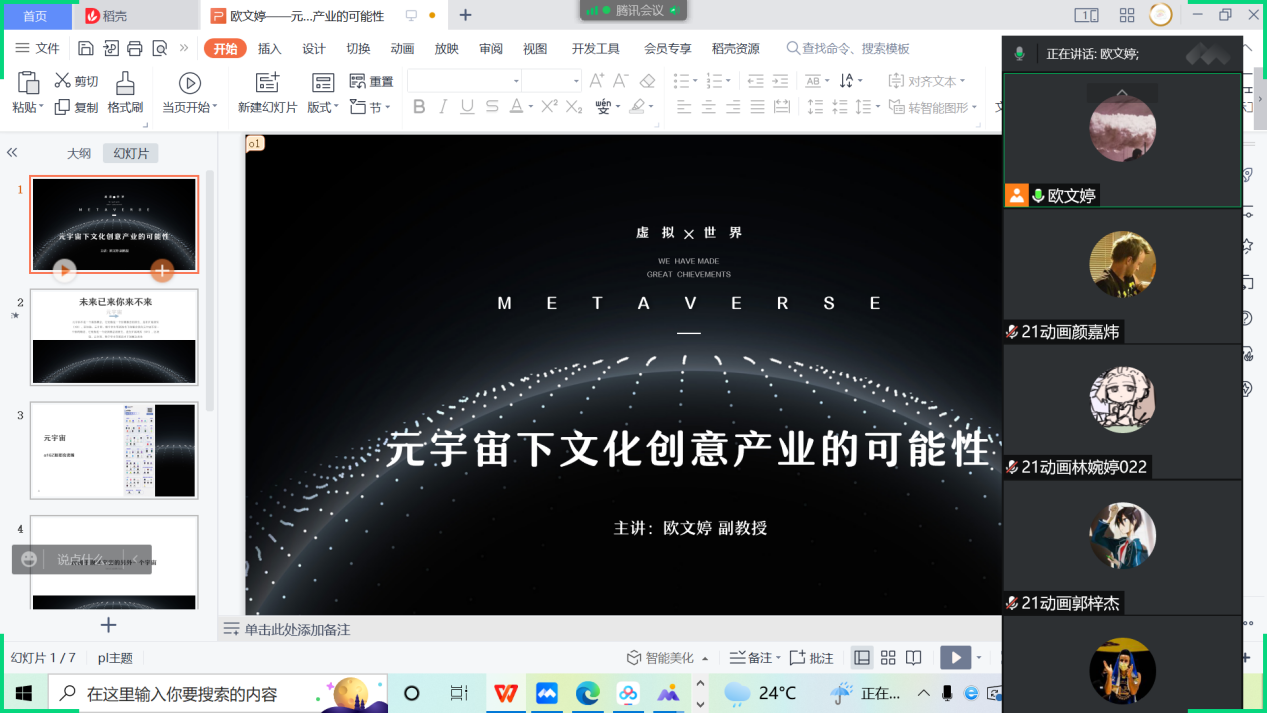Click the search box 查找命令、搜索模板
The height and width of the screenshot is (713, 1267).
point(848,48)
